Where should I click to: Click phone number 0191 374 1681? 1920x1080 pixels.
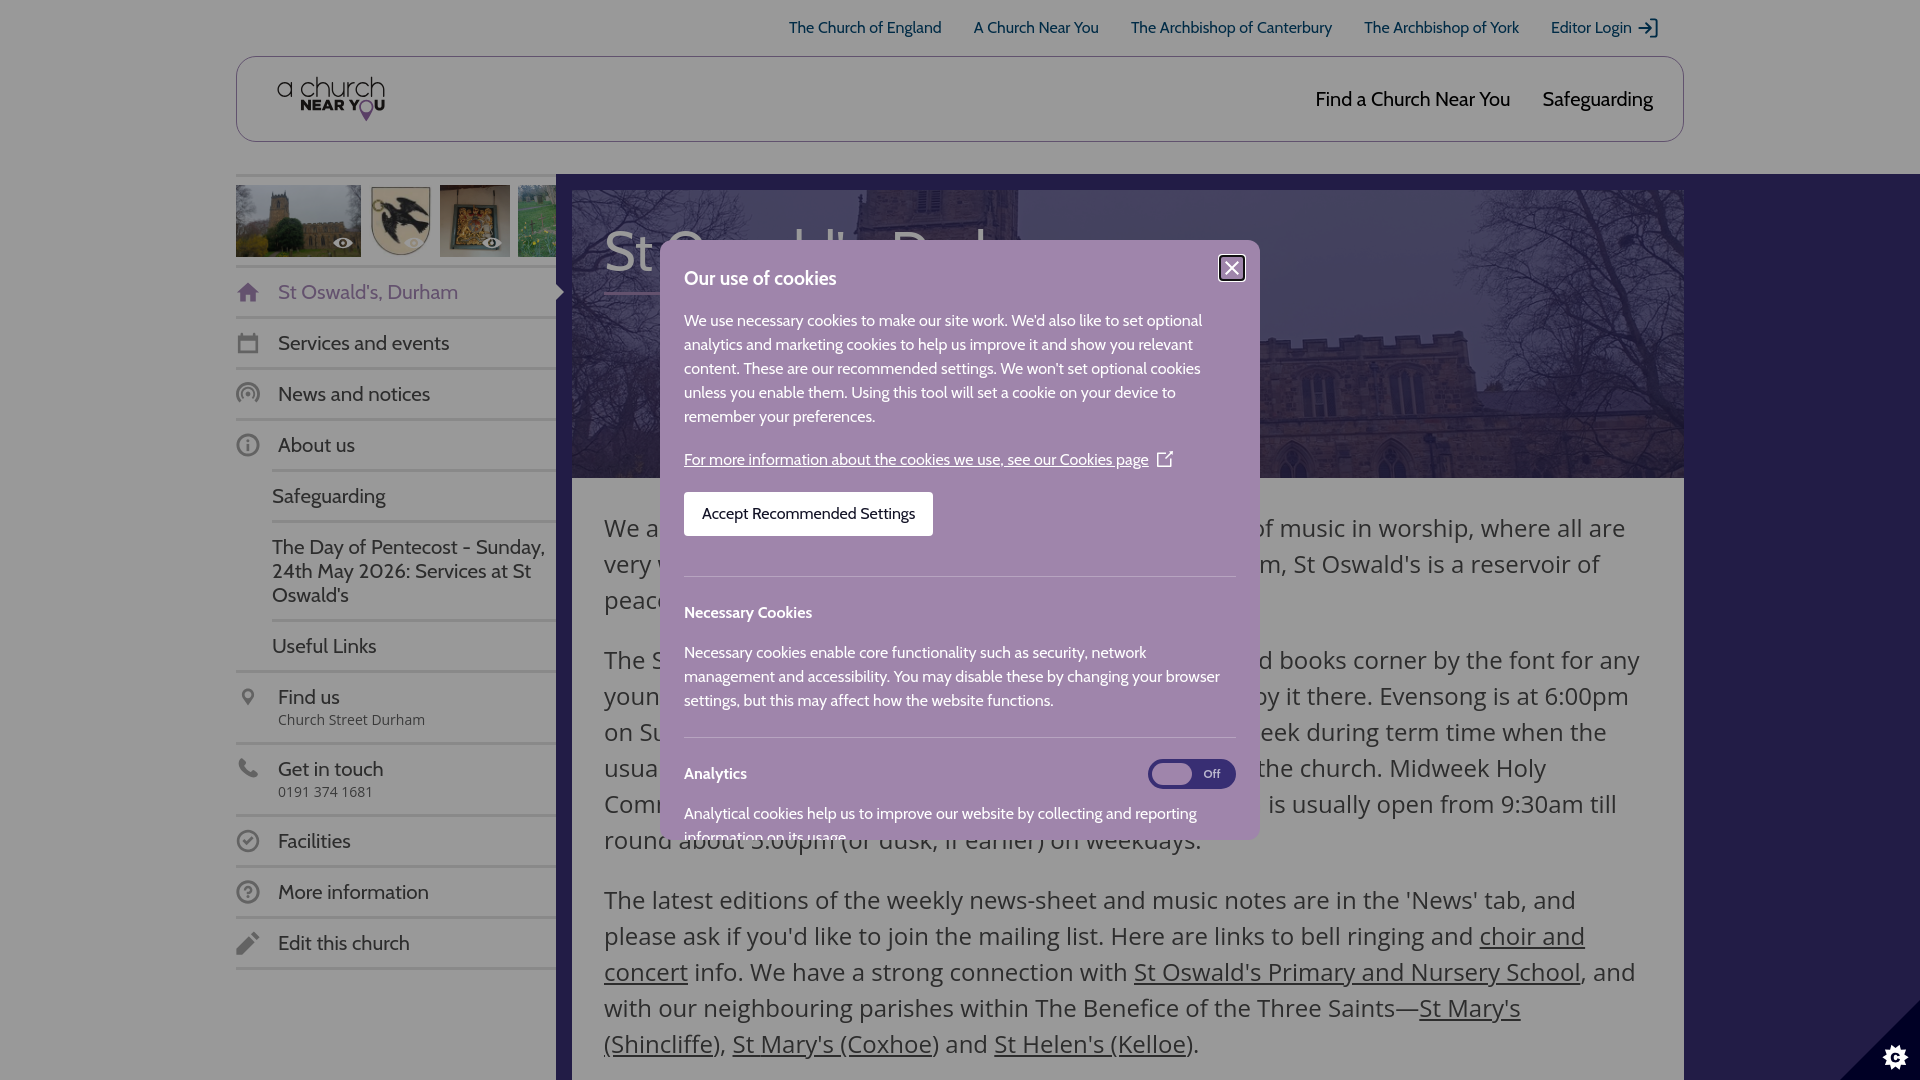325,792
